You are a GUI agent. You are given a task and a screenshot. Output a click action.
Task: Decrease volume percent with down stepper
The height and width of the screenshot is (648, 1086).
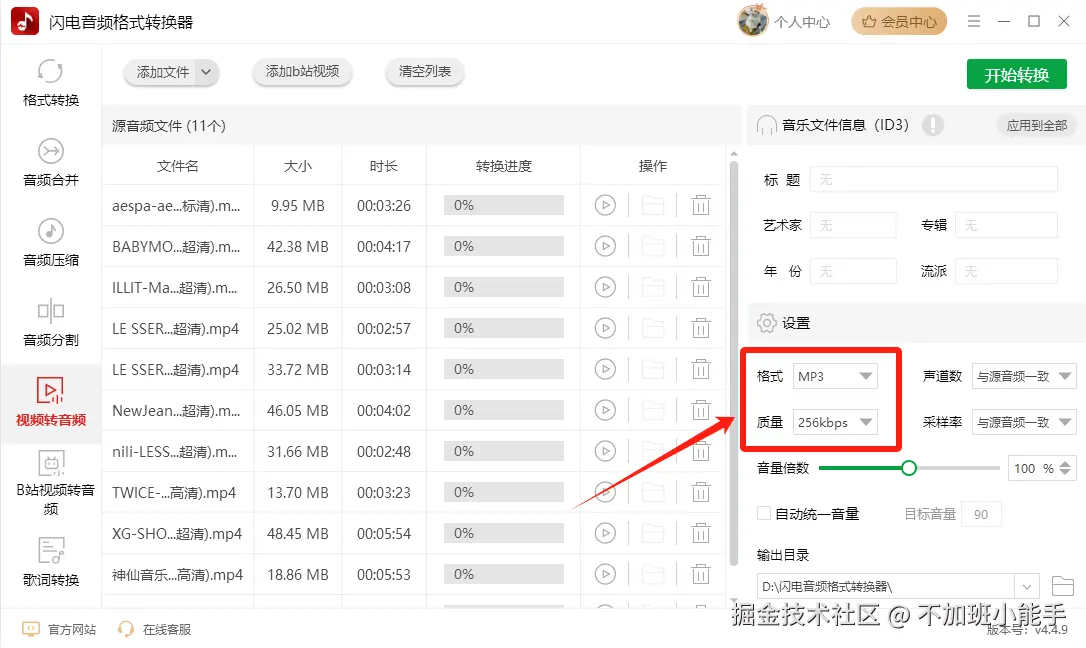(1065, 474)
